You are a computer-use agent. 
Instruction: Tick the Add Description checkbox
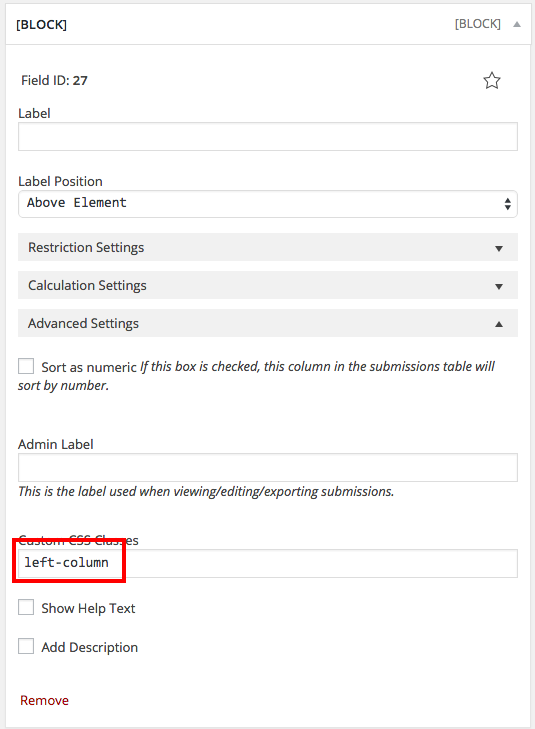[x=26, y=646]
